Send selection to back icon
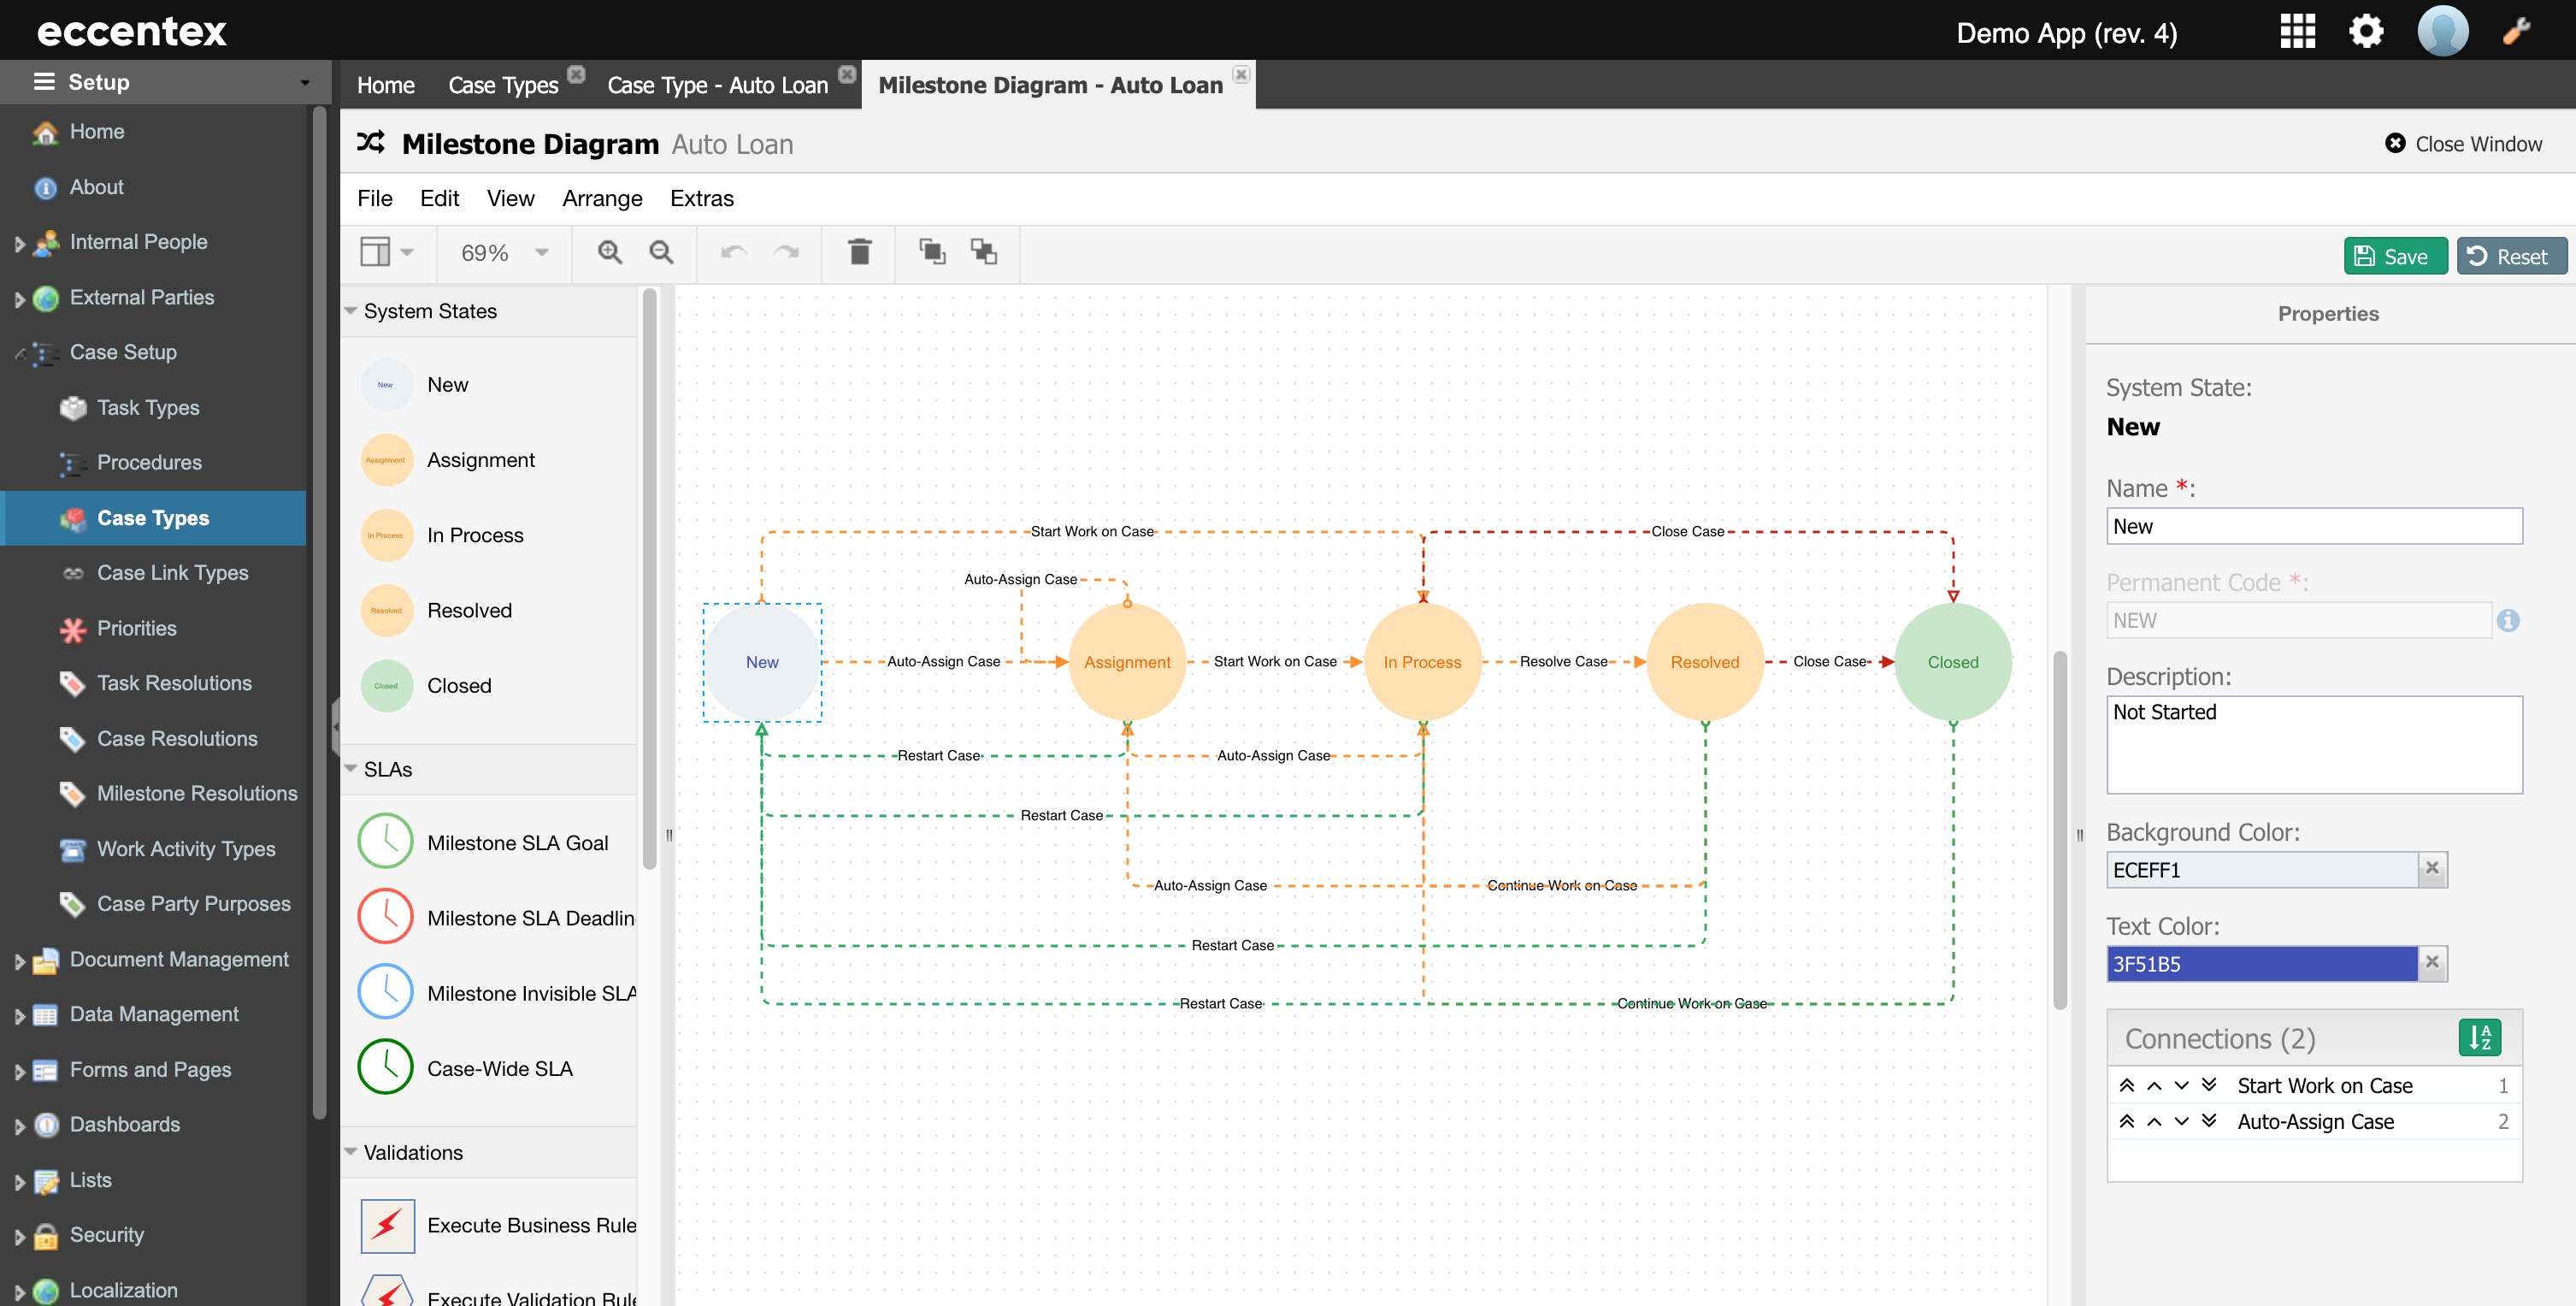The image size is (2576, 1306). 984,252
